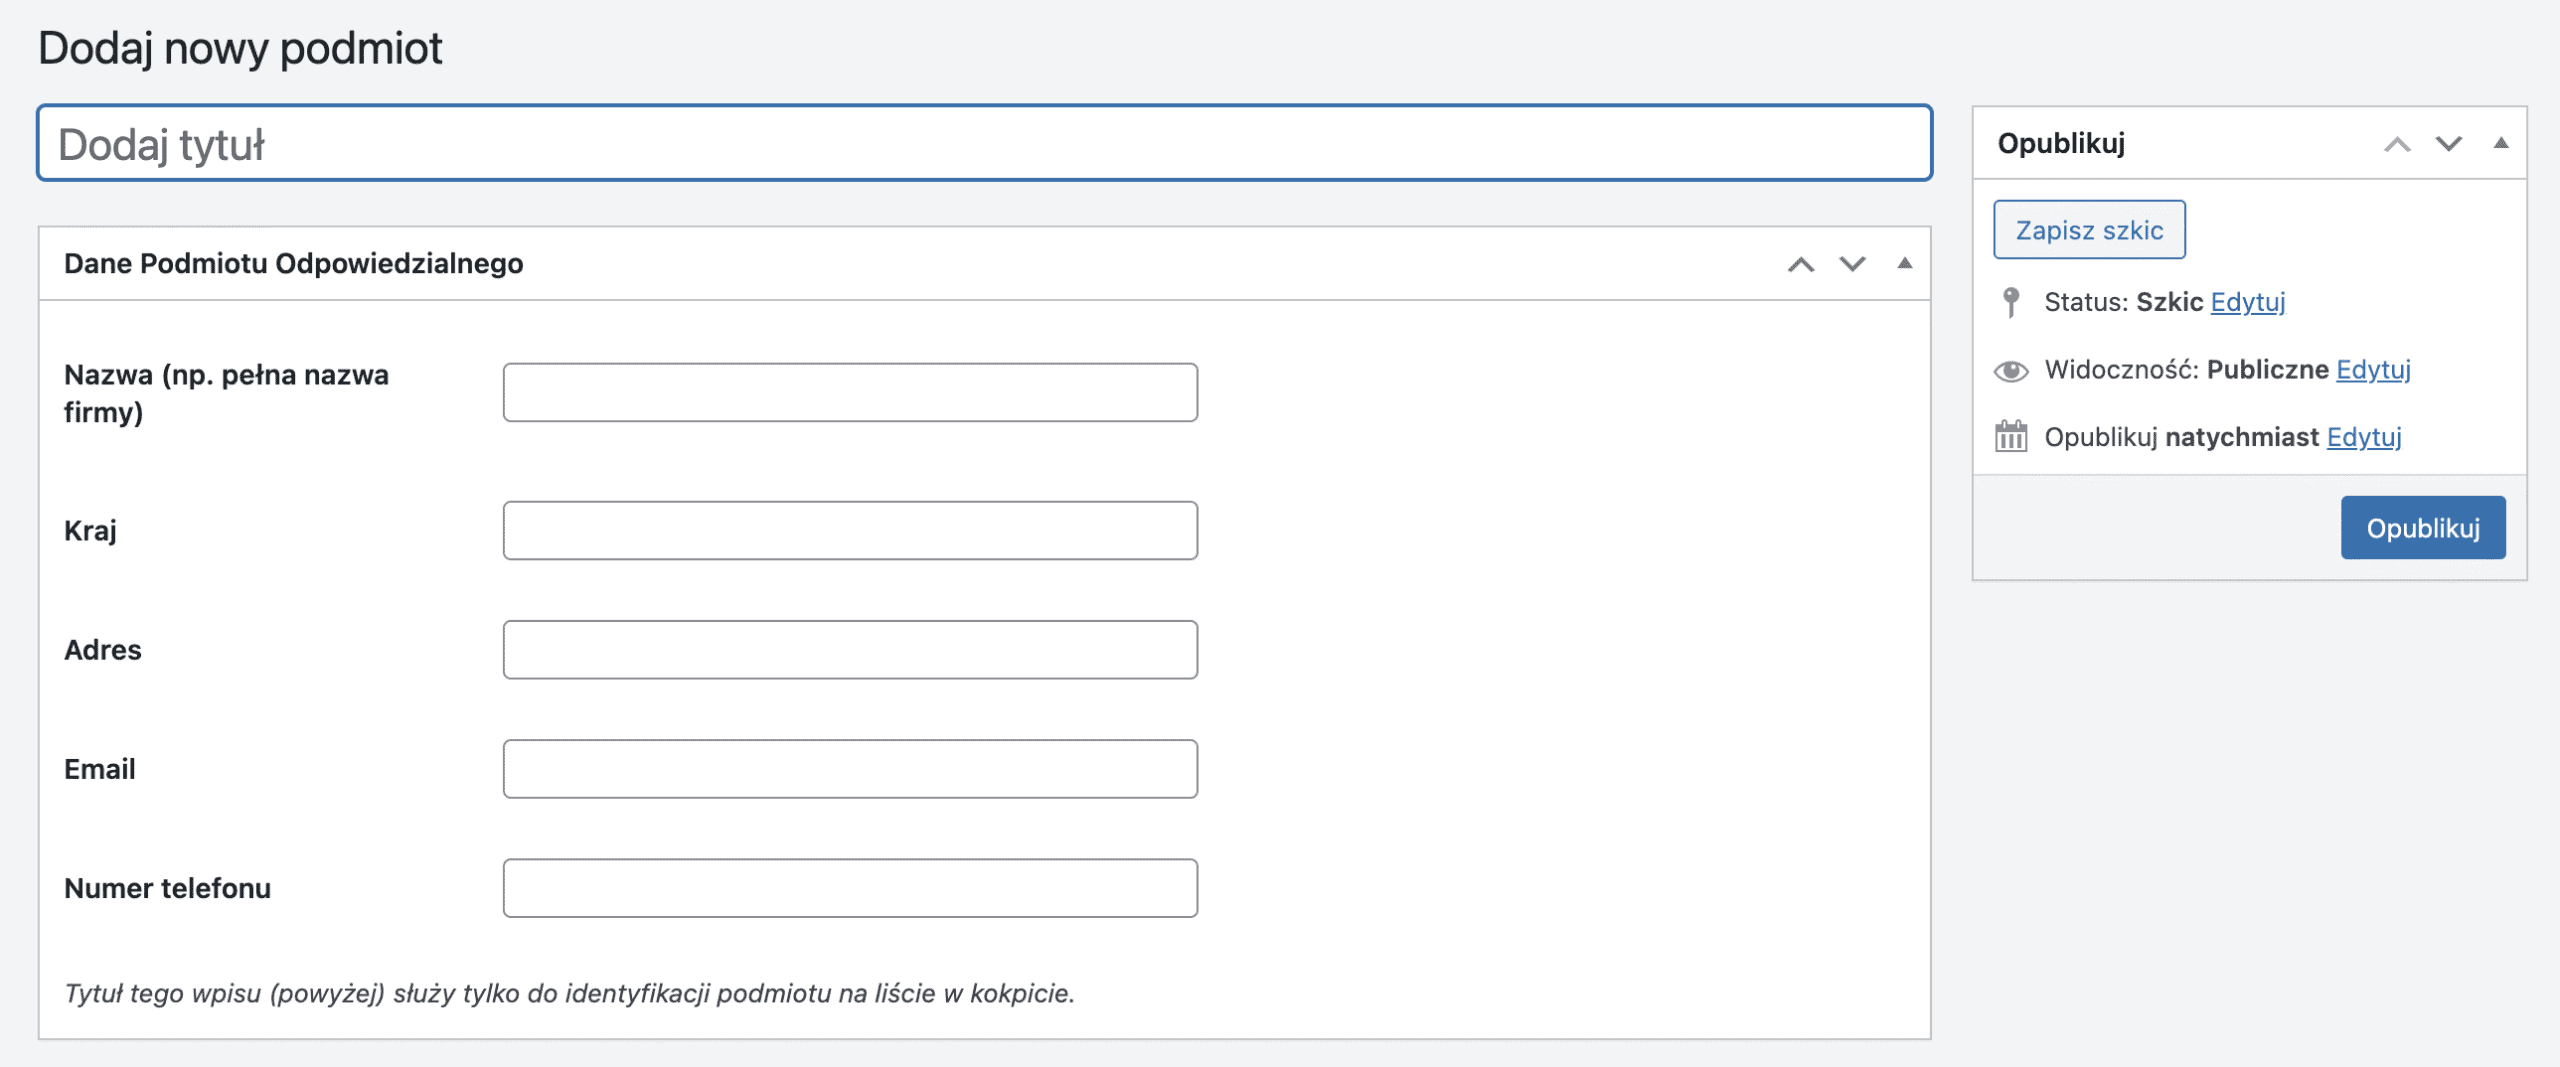This screenshot has width=2560, height=1067.
Task: Click the publish date calendar icon
Action: pos(2011,437)
